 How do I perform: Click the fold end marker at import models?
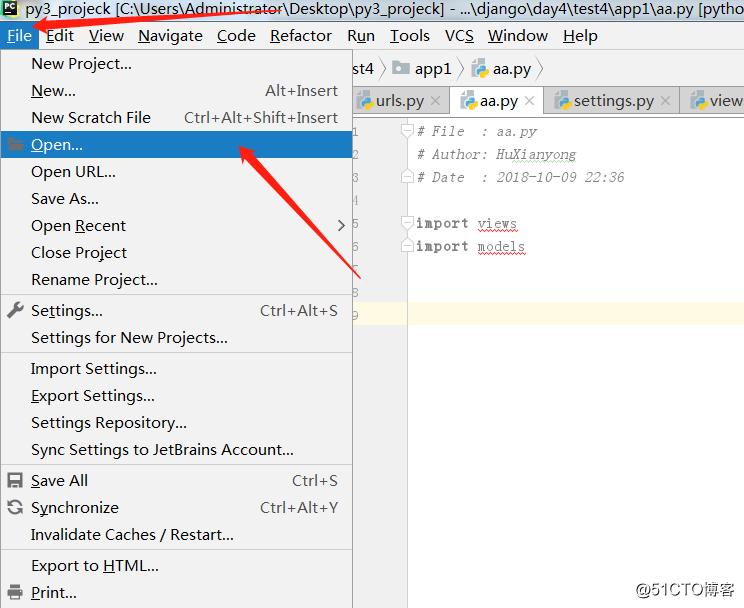click(407, 246)
